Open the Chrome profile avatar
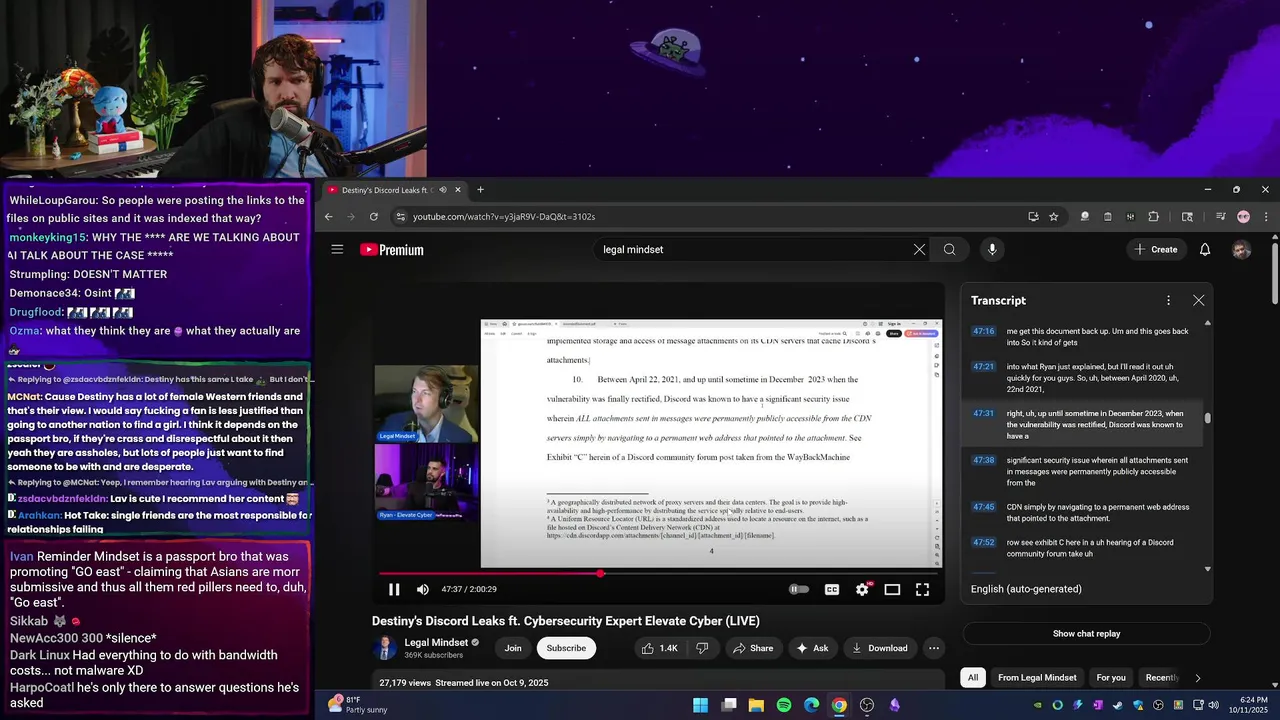The width and height of the screenshot is (1280, 720). click(x=1244, y=216)
